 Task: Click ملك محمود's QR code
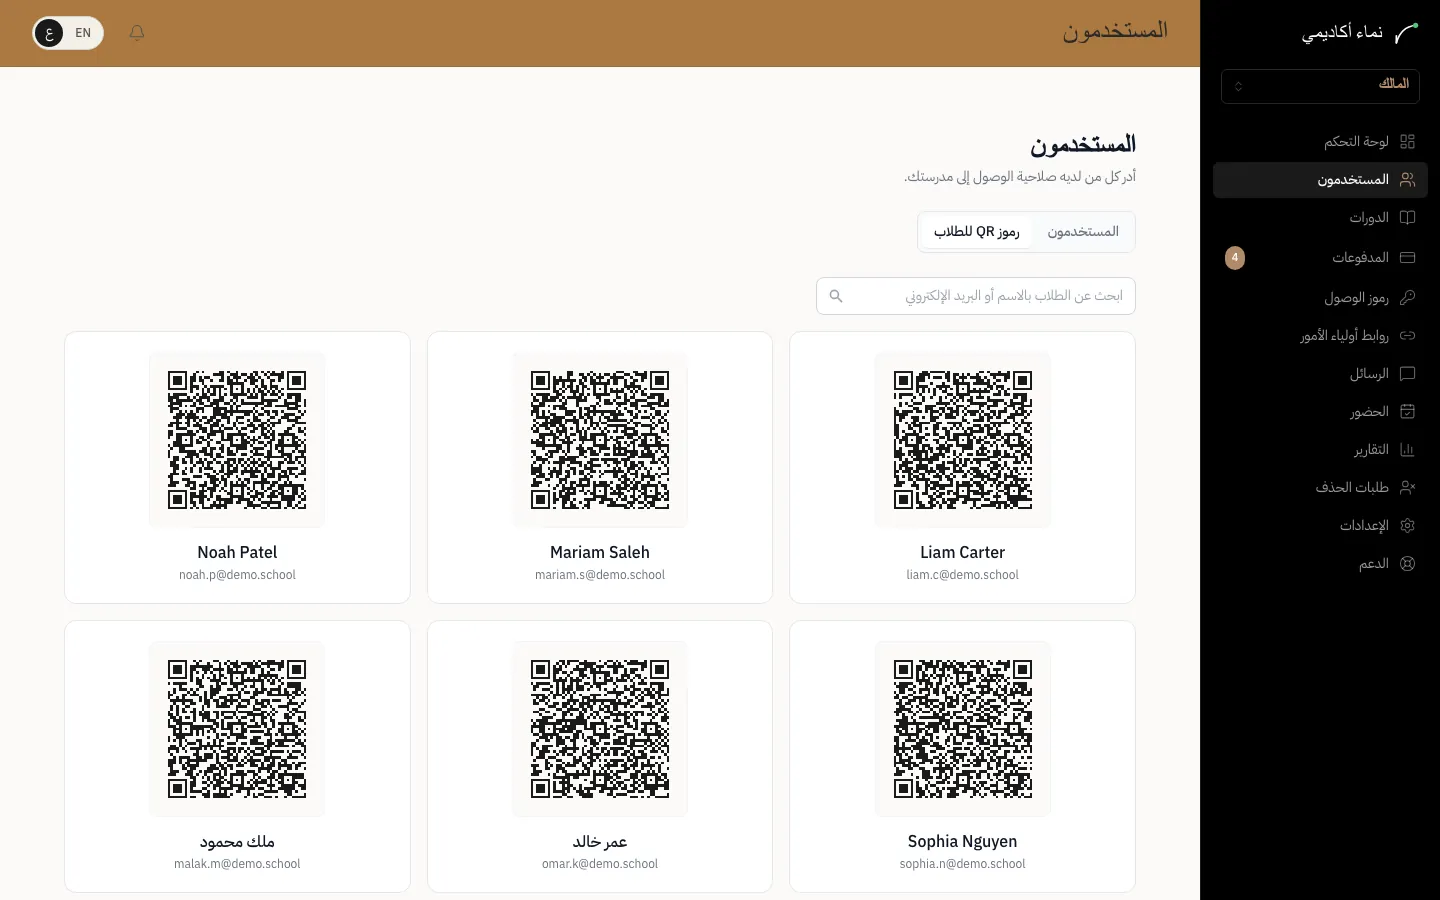237,729
